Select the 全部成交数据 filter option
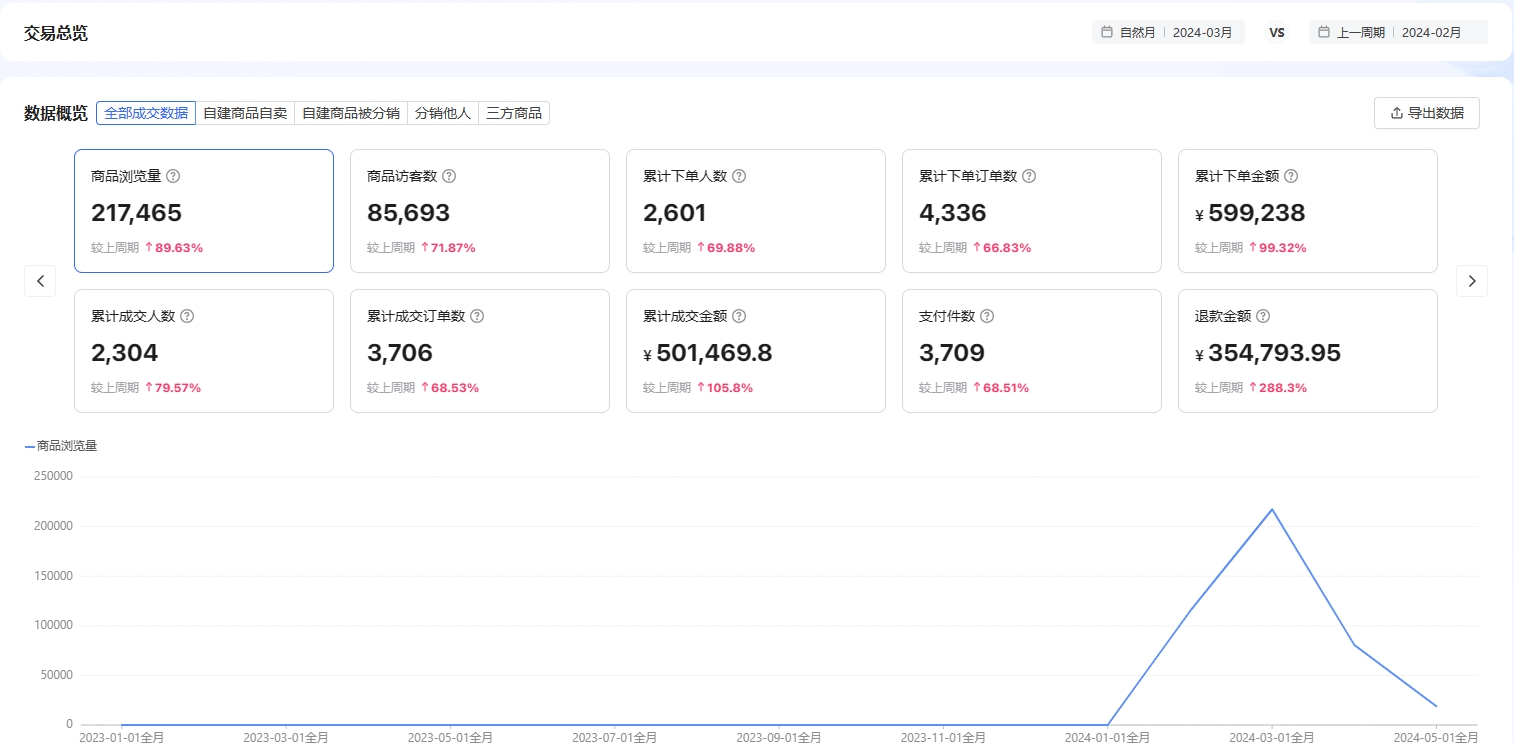1514x743 pixels. click(x=146, y=113)
